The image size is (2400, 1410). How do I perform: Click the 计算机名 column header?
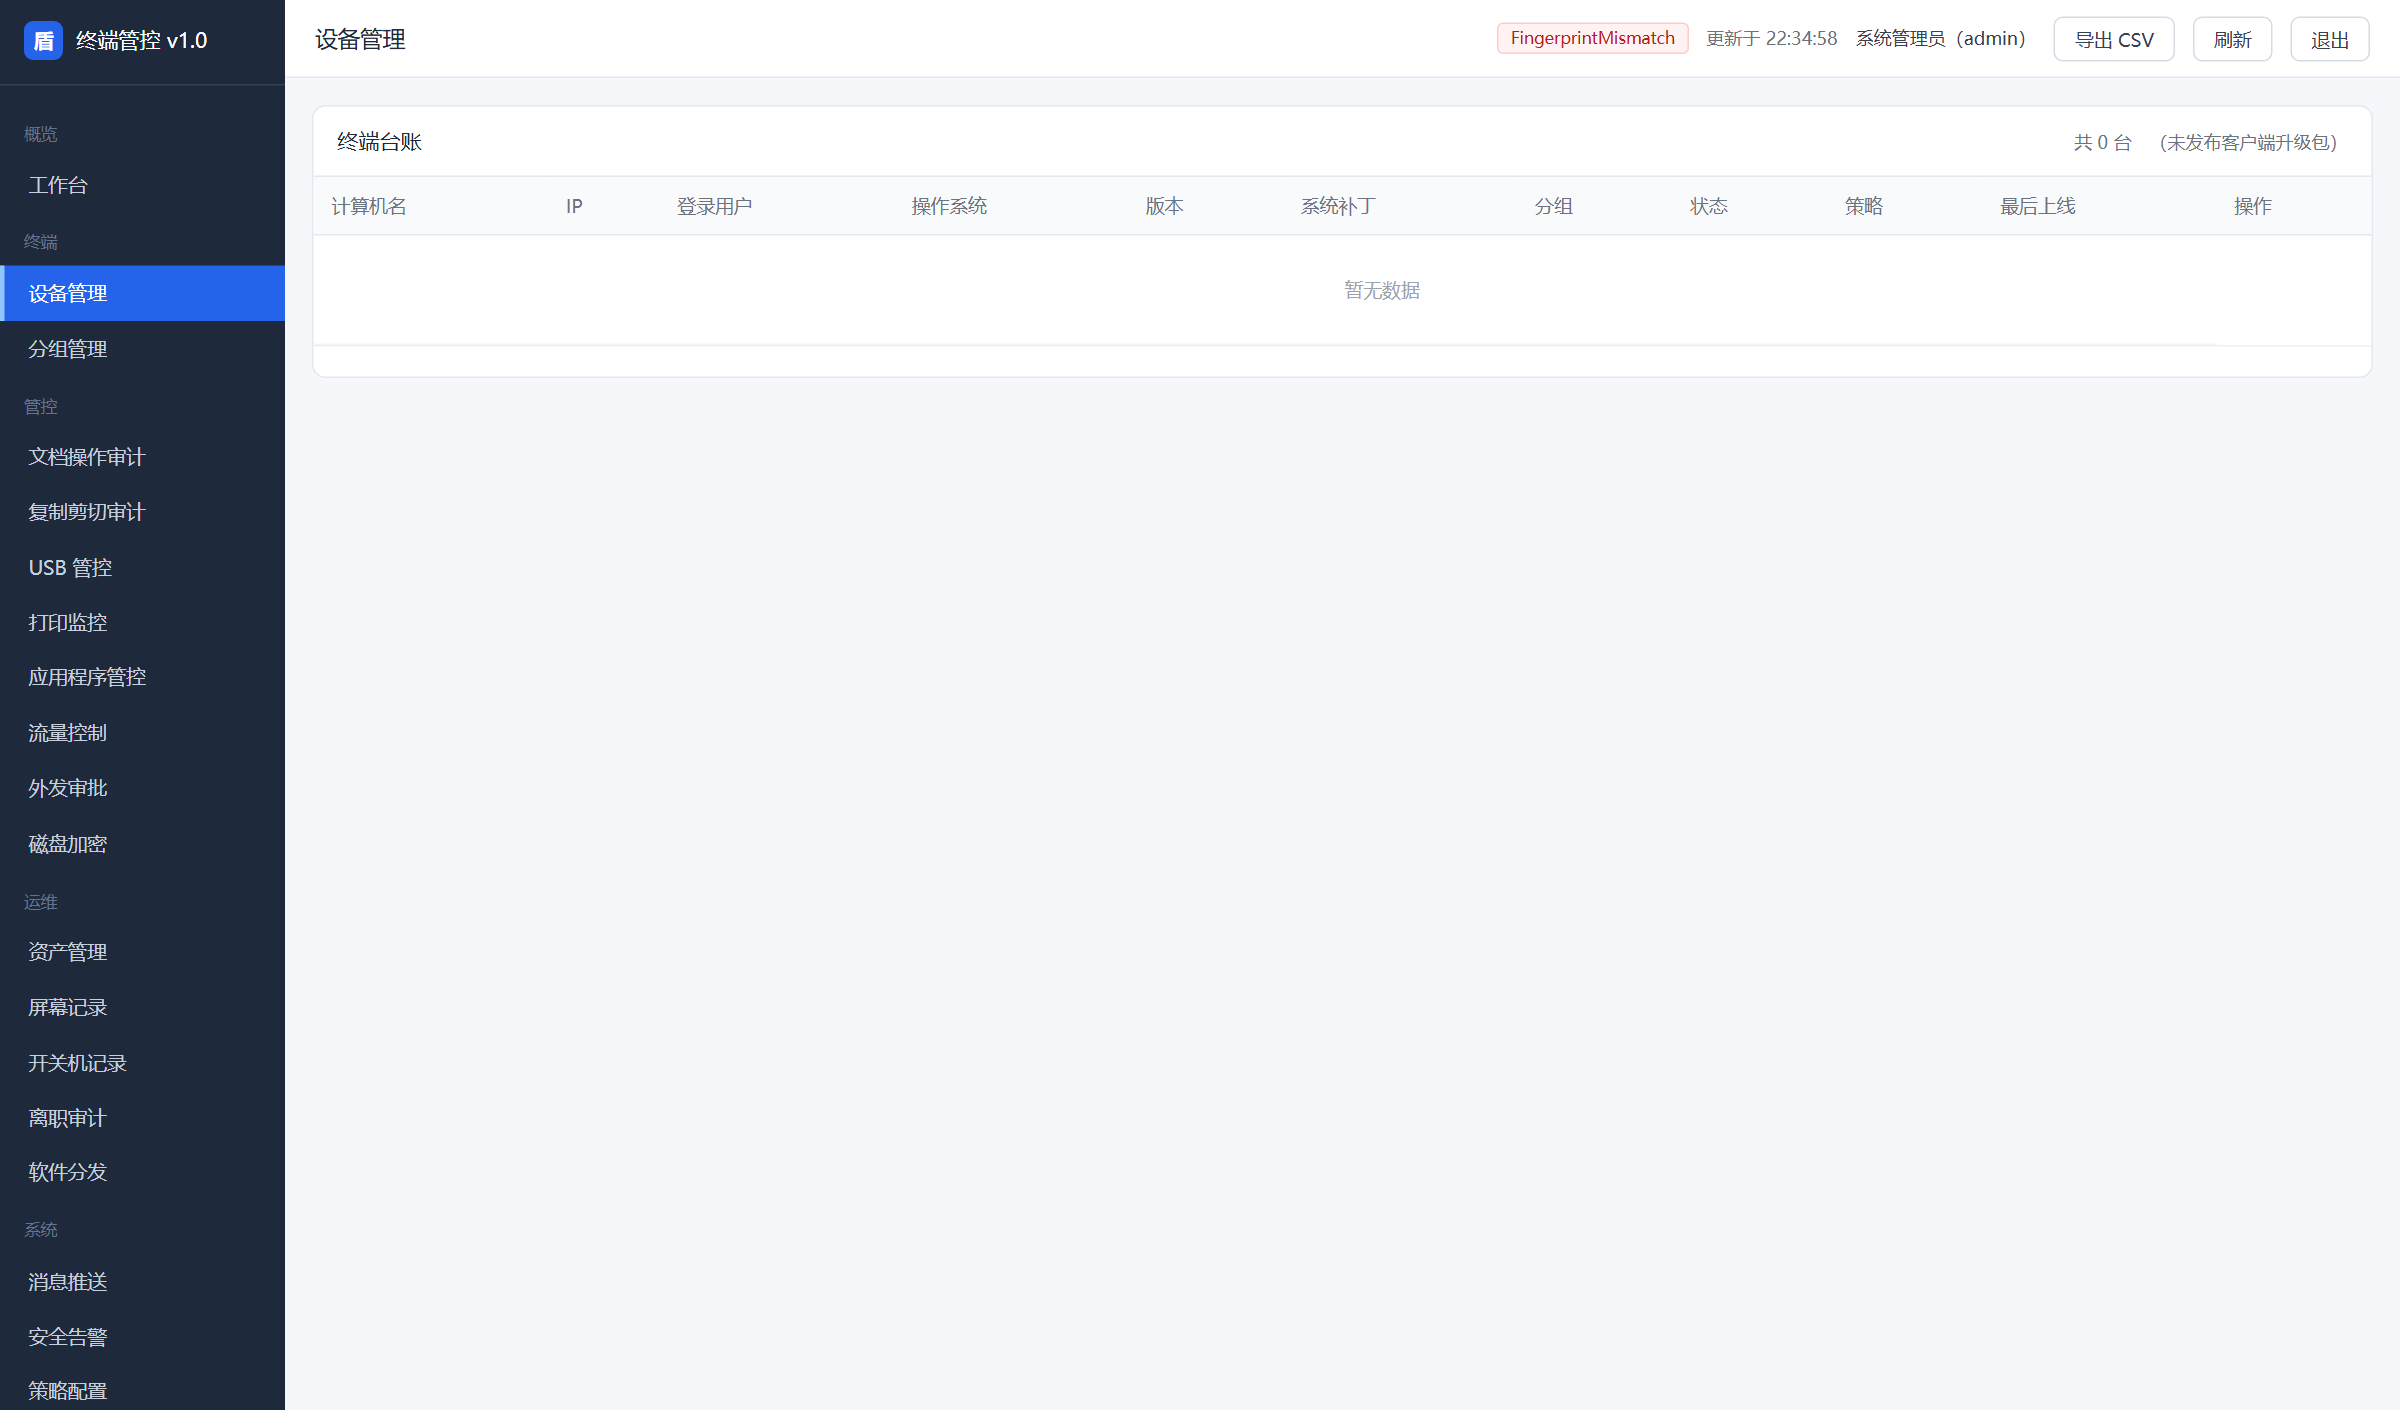click(x=369, y=206)
